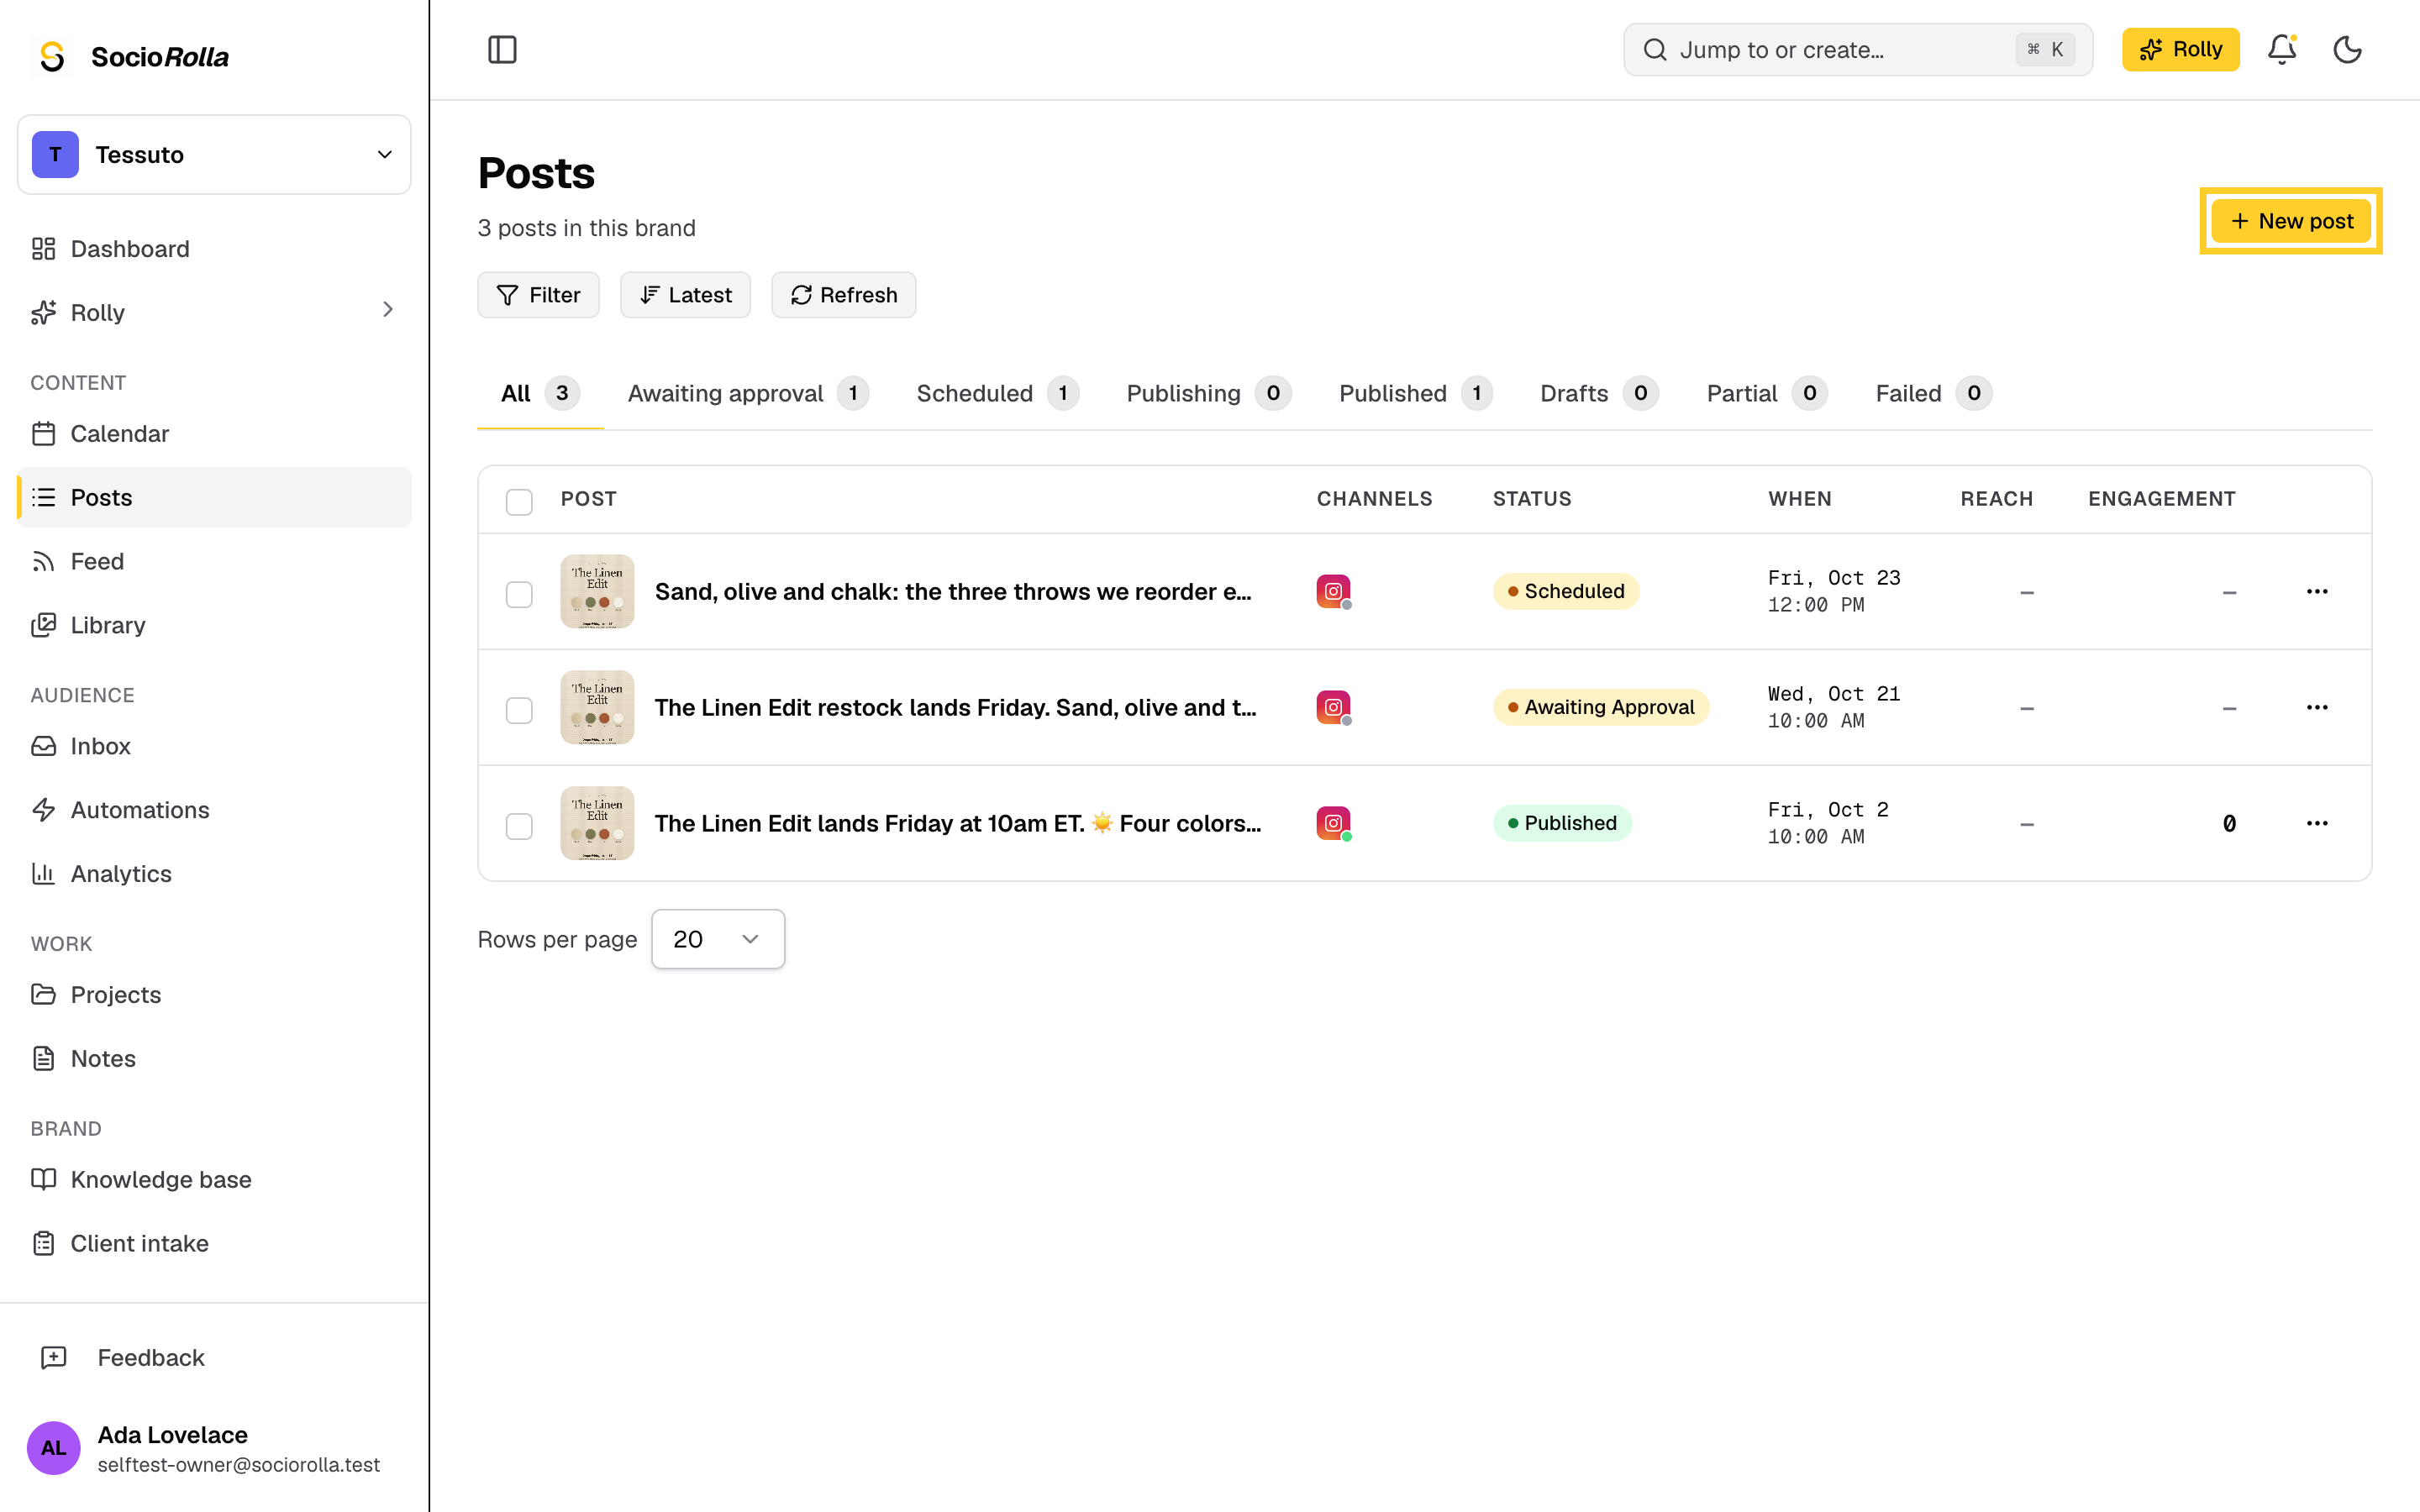Switch to Awaiting approval tab
2420x1512 pixels.
coord(747,393)
